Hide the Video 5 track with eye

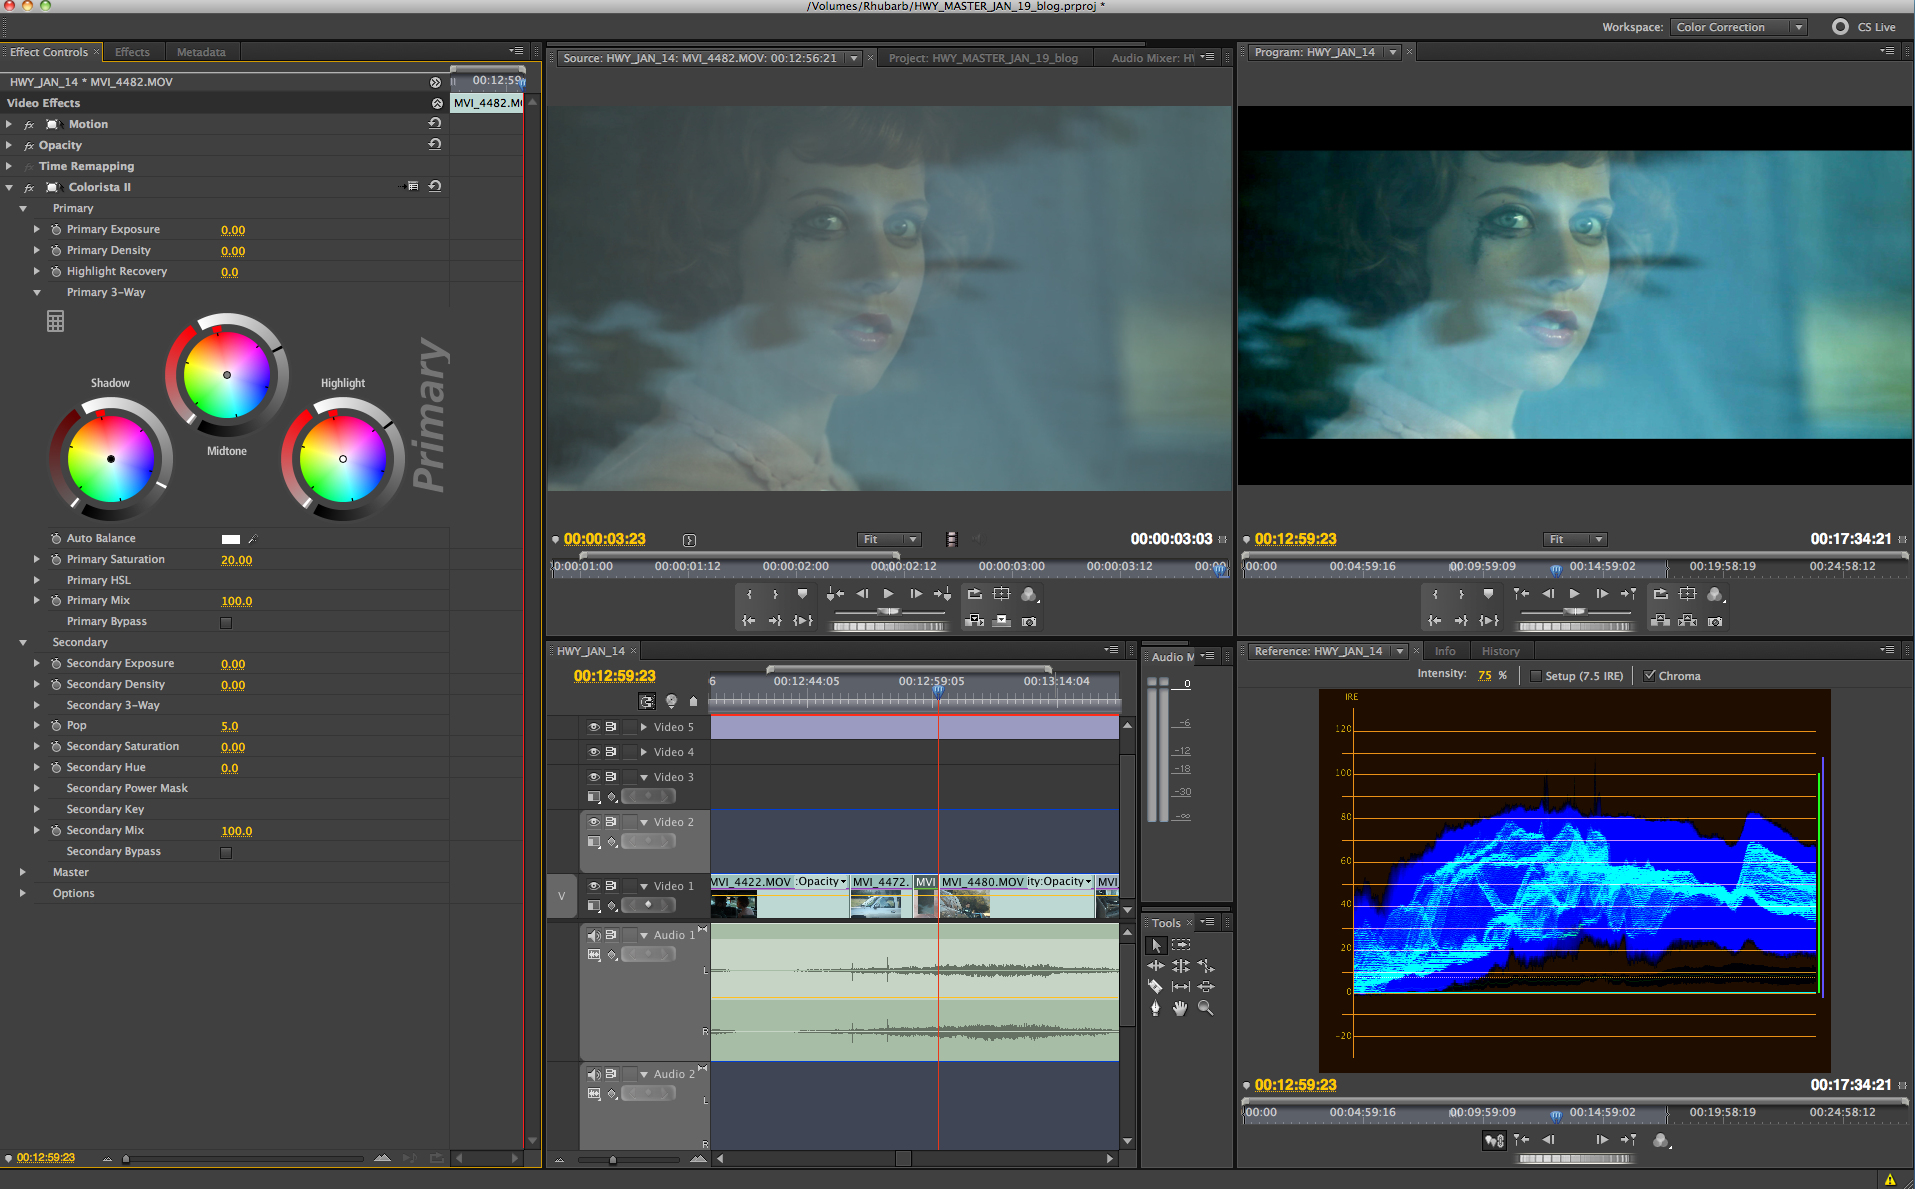[594, 727]
